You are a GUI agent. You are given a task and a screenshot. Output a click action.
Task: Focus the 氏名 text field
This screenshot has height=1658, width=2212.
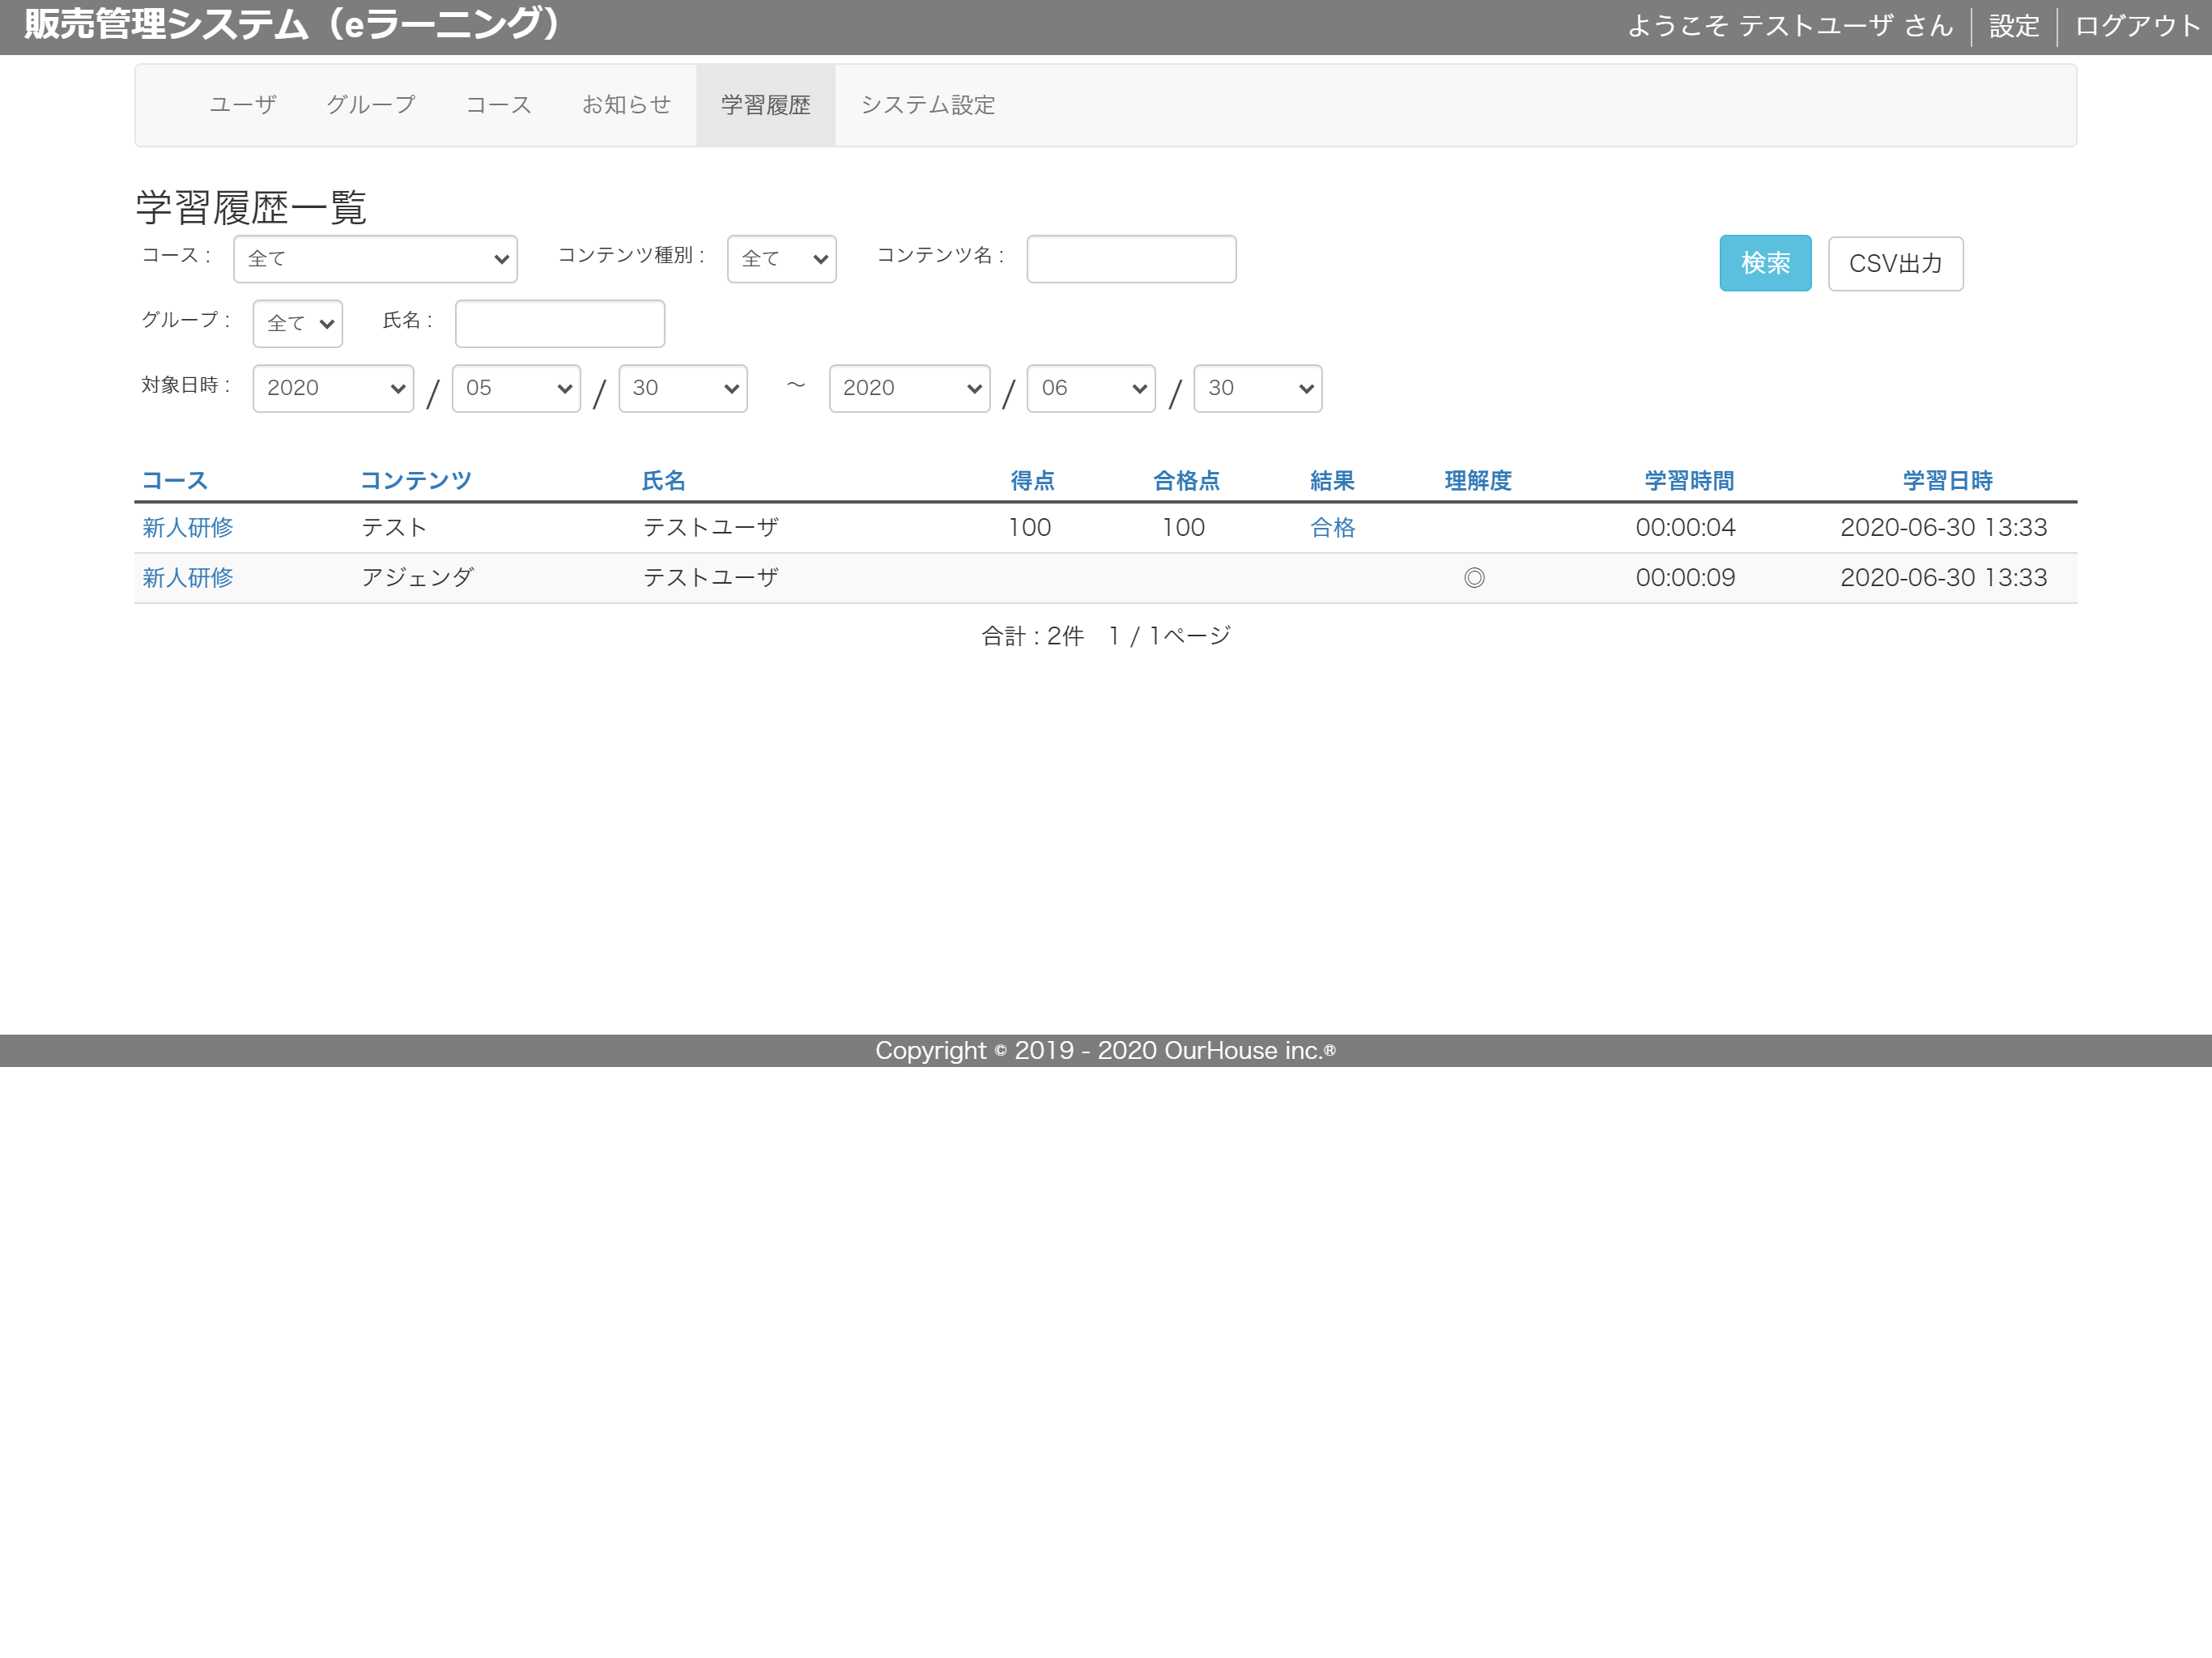click(559, 324)
